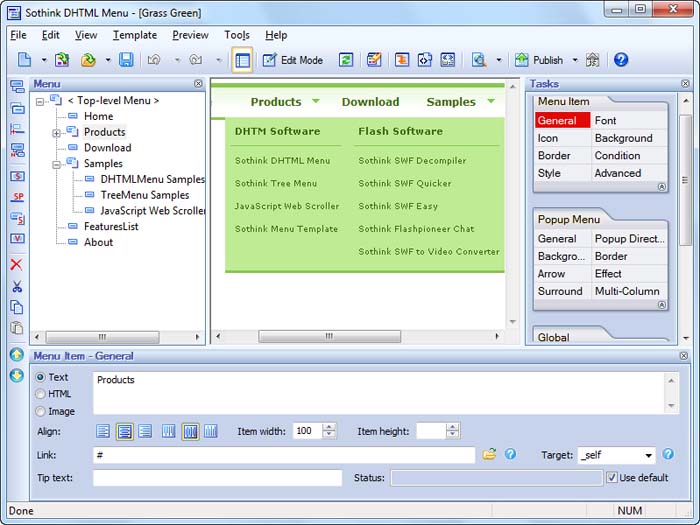Collapse the Top-level Menu tree node

pyautogui.click(x=40, y=102)
